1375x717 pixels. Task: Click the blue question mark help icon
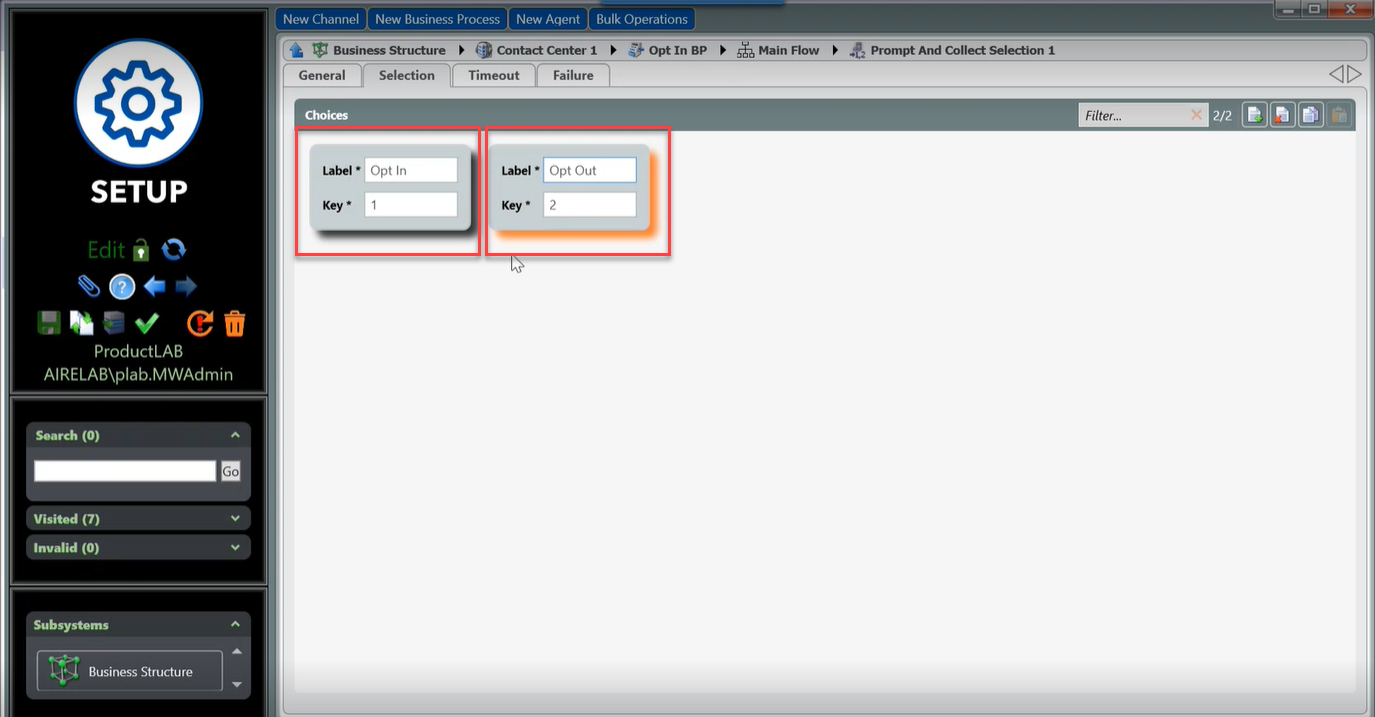coord(122,287)
